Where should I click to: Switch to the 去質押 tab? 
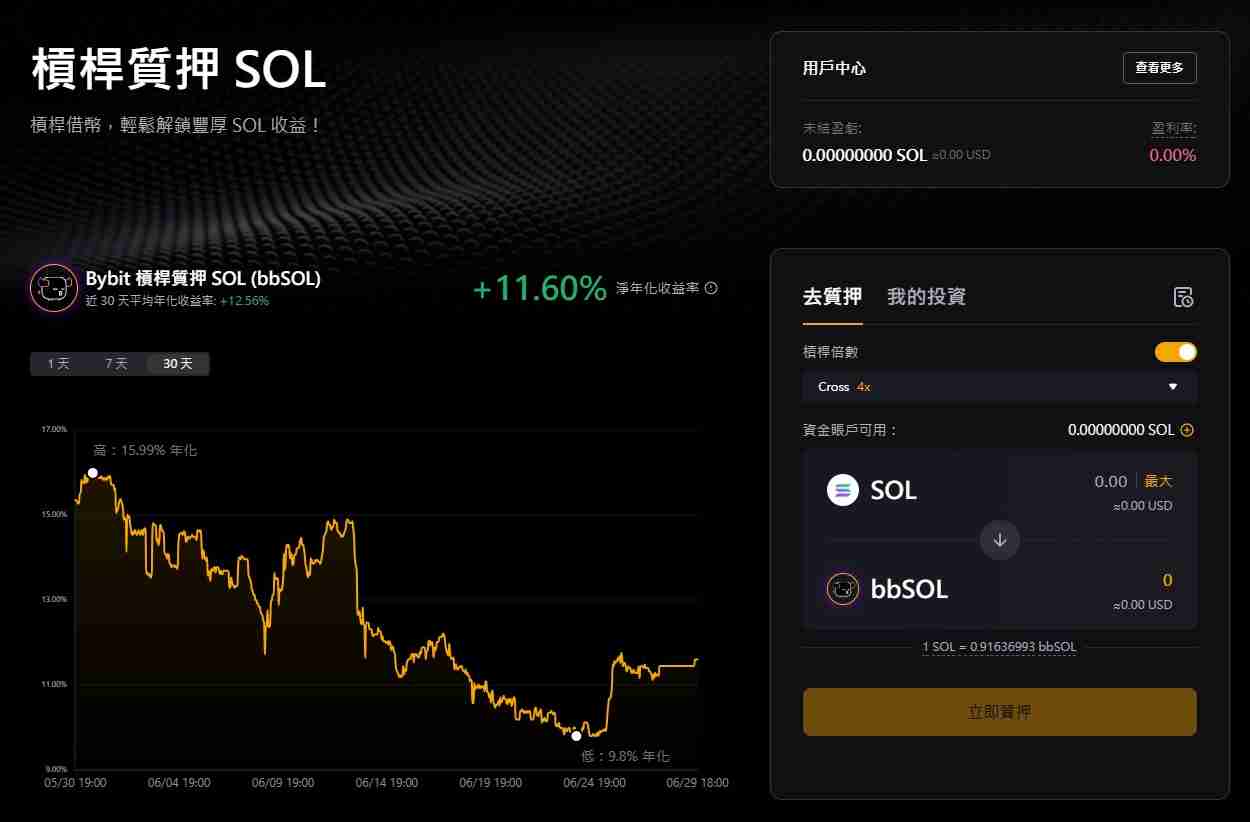tap(831, 297)
